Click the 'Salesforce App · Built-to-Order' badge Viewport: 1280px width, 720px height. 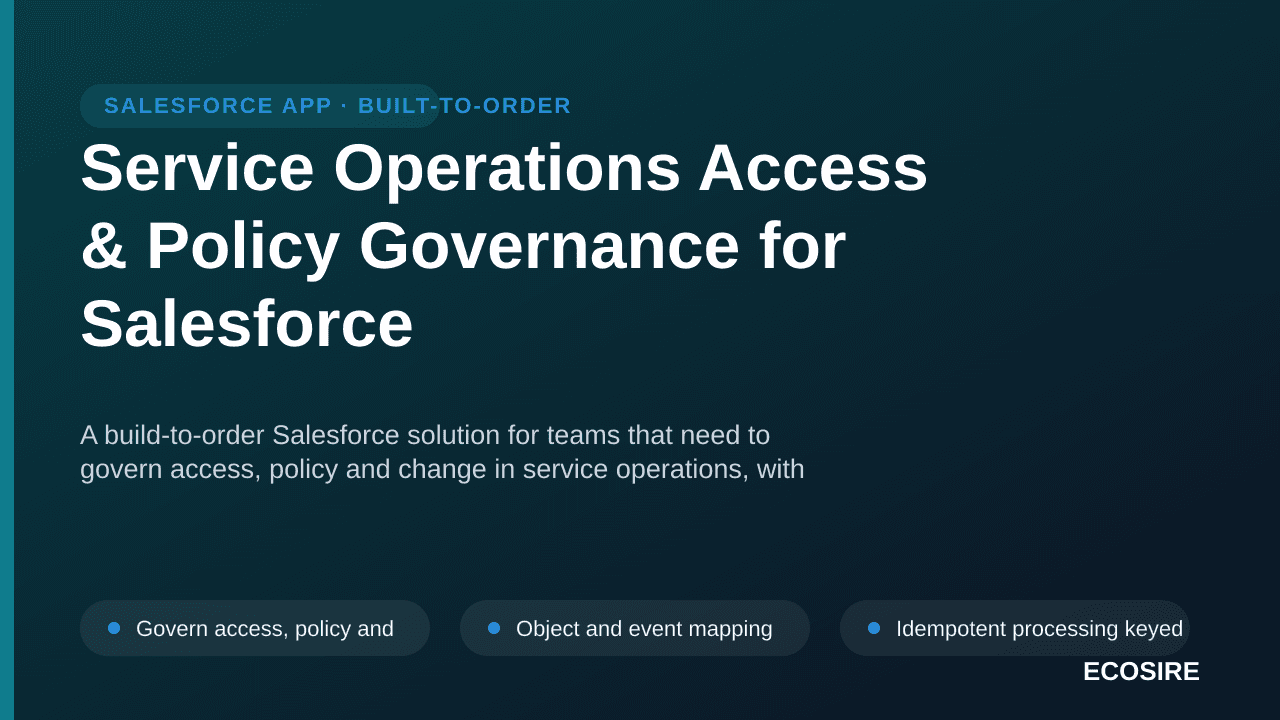(x=260, y=106)
